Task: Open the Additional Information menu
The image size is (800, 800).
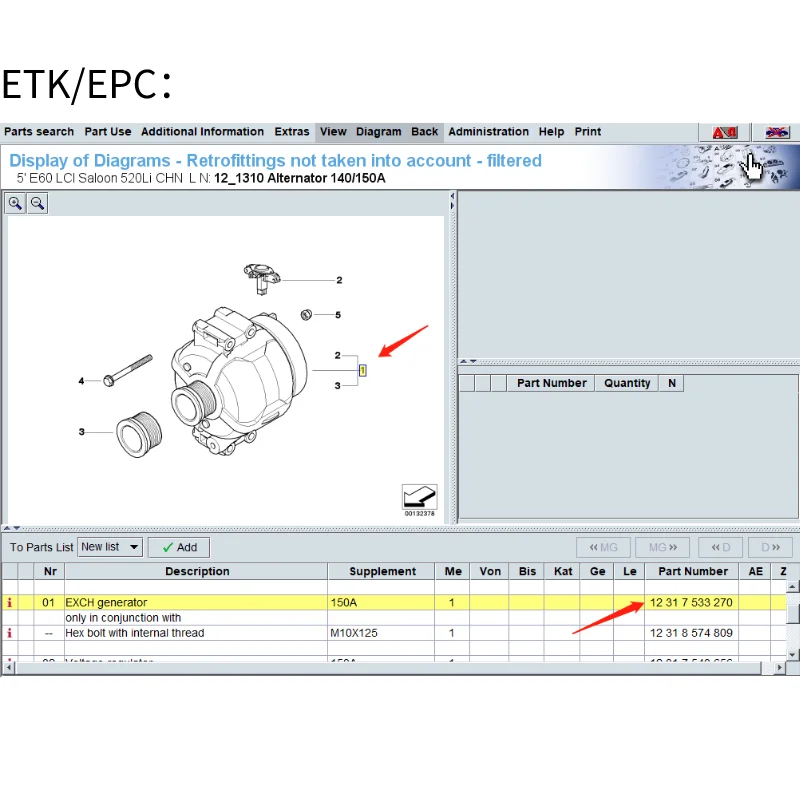Action: pyautogui.click(x=203, y=132)
